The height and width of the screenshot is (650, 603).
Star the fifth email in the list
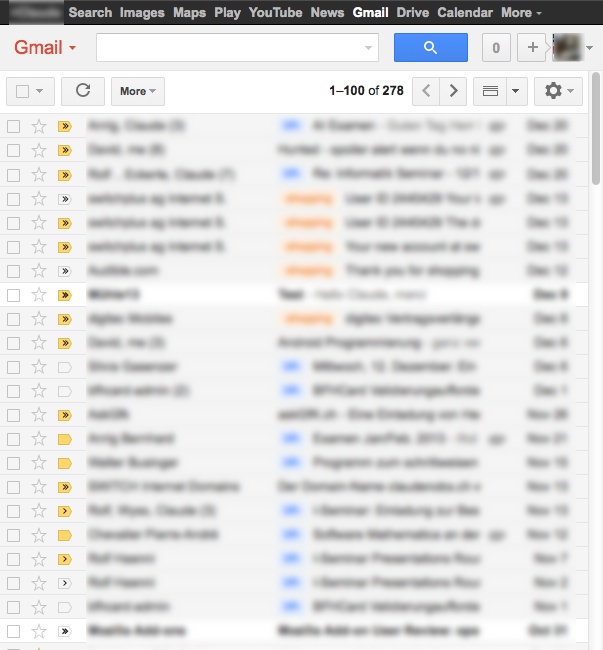click(x=39, y=223)
